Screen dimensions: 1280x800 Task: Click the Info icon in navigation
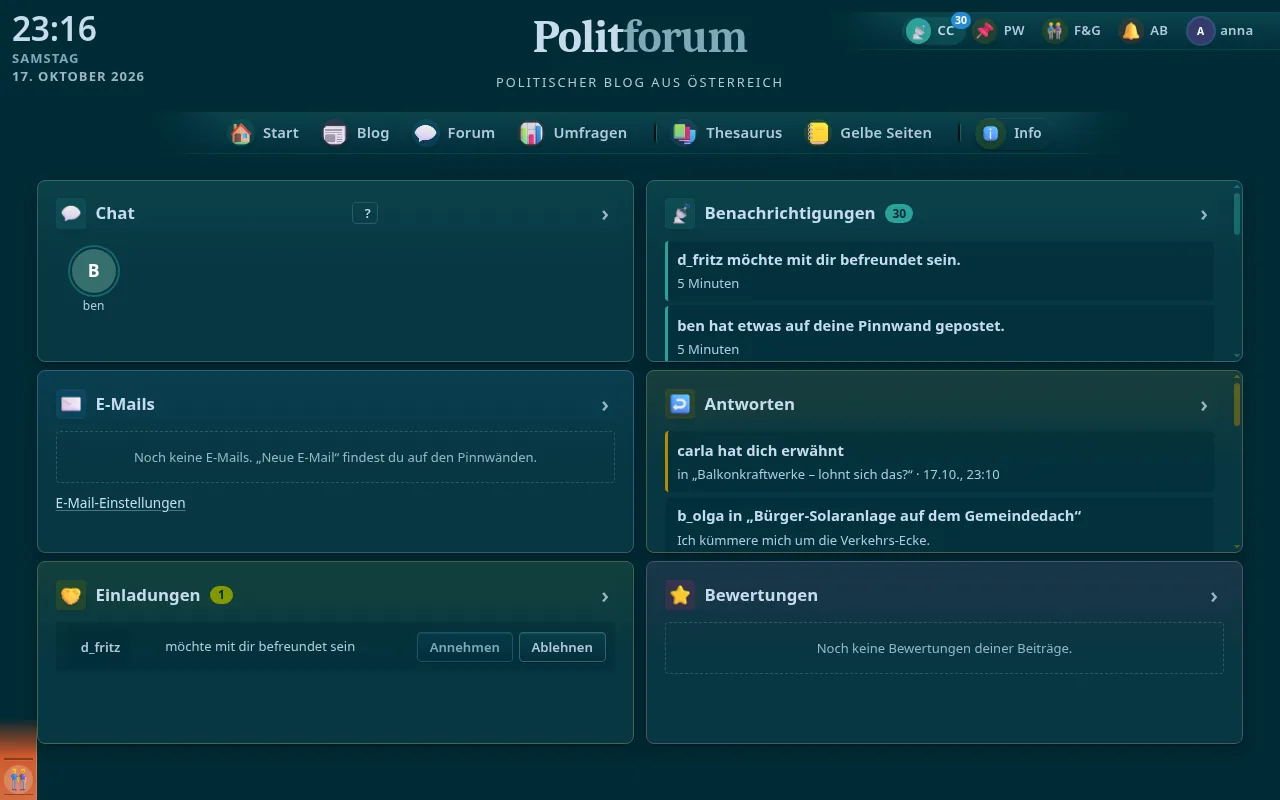tap(991, 133)
